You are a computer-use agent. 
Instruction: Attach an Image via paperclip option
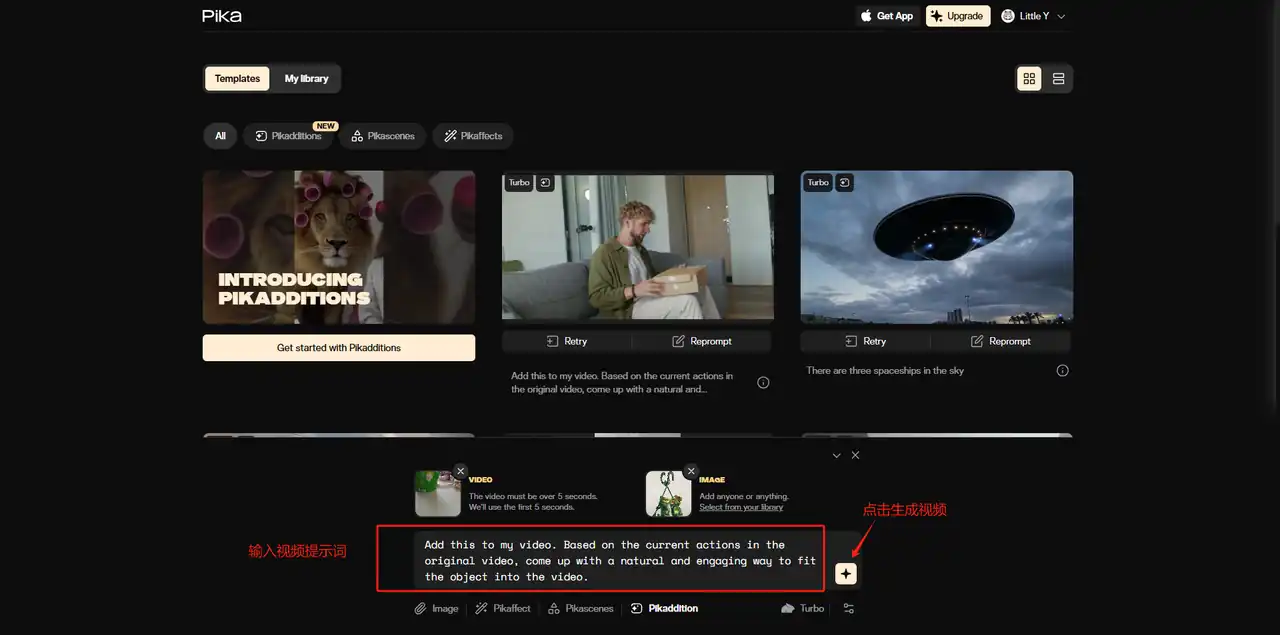point(437,608)
